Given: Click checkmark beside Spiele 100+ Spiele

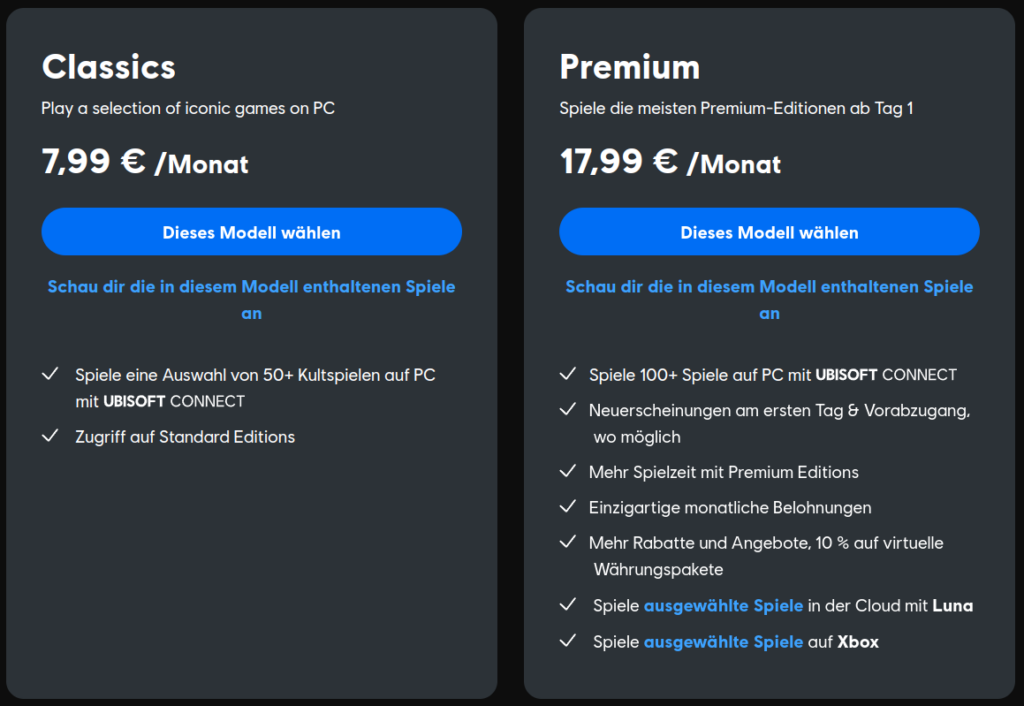Looking at the screenshot, I should 568,374.
